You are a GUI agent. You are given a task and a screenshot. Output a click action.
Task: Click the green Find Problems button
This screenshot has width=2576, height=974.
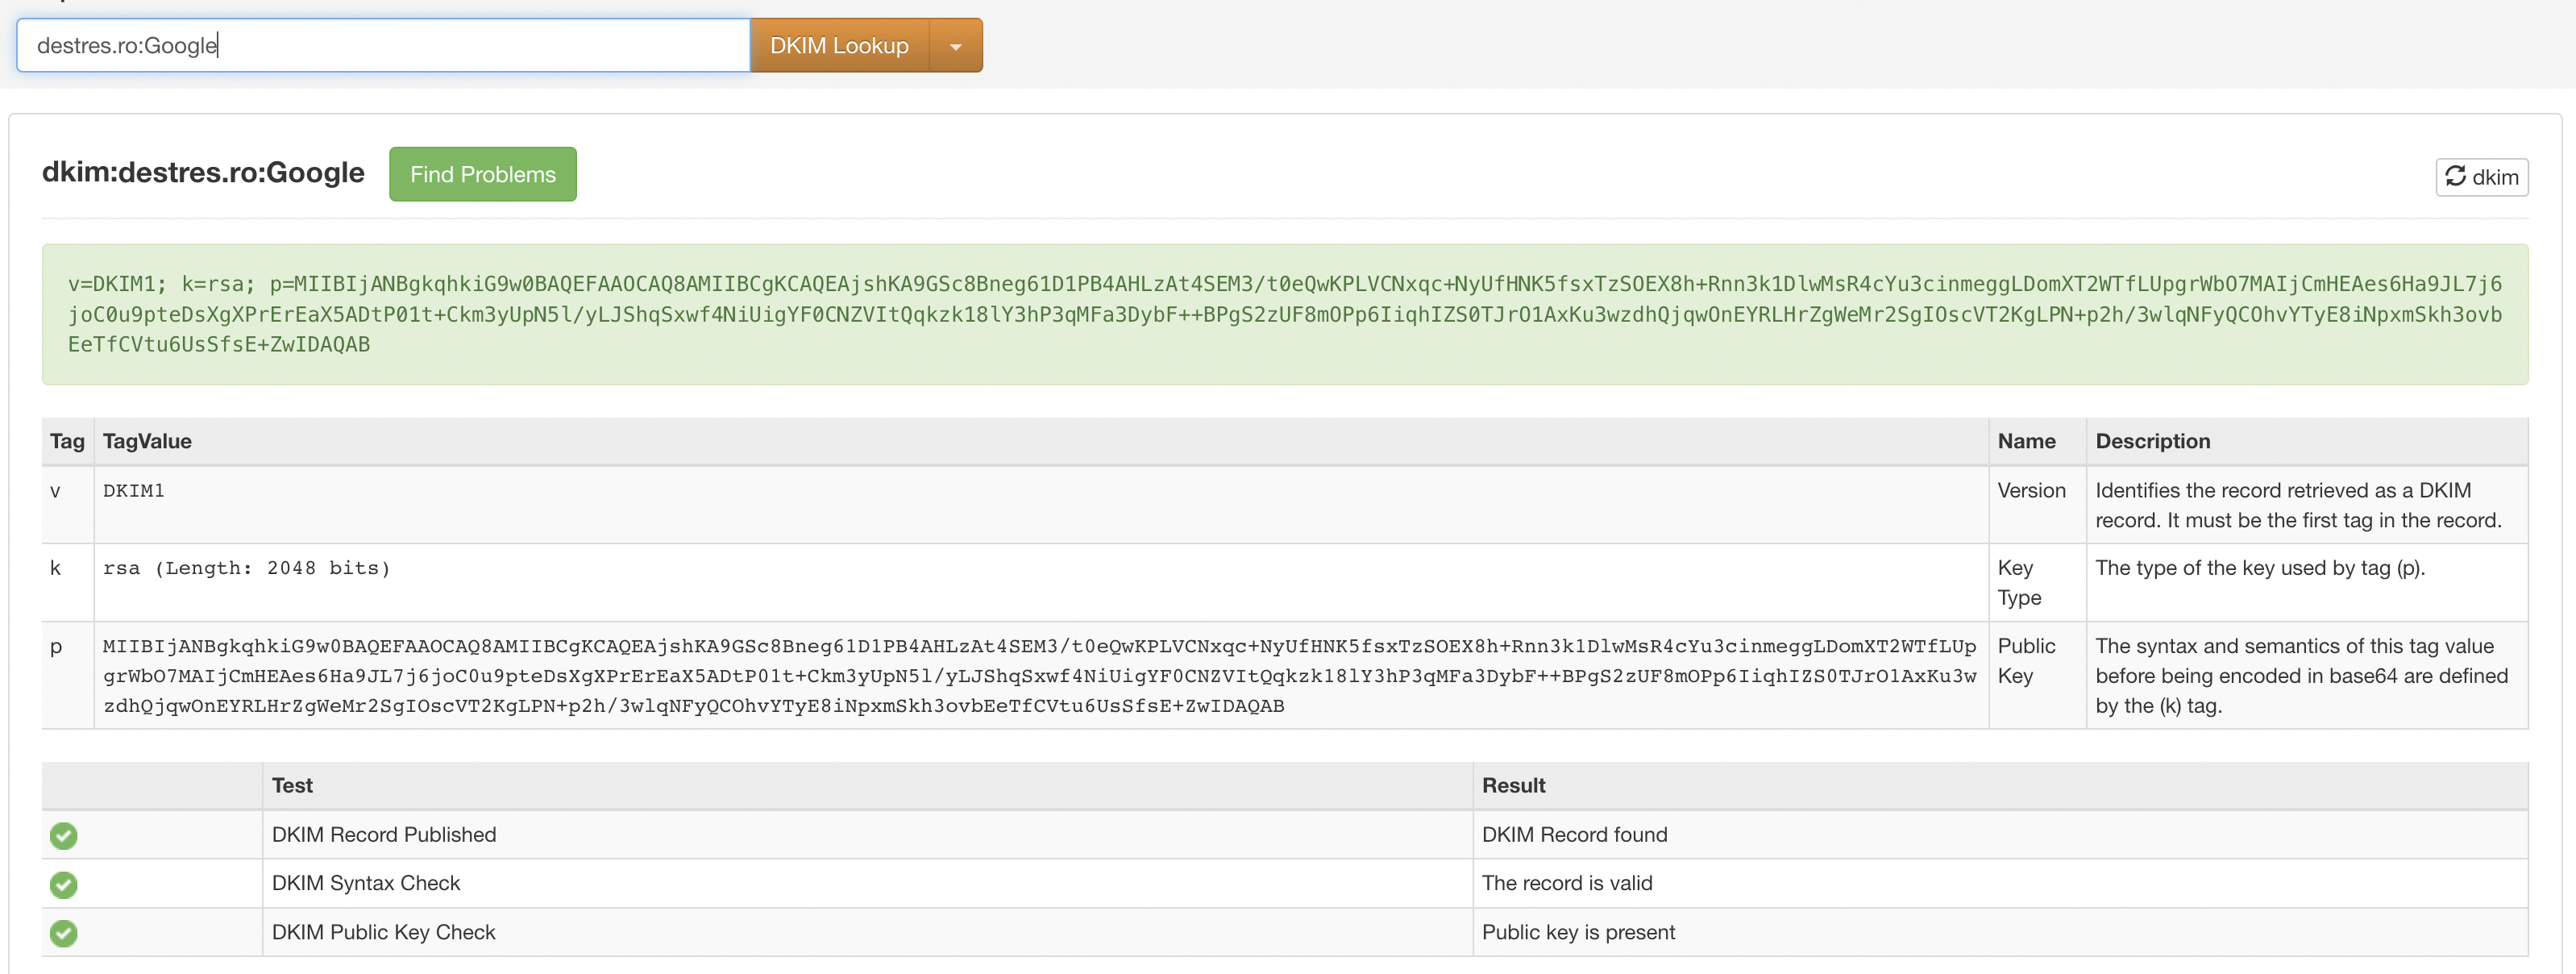tap(483, 174)
